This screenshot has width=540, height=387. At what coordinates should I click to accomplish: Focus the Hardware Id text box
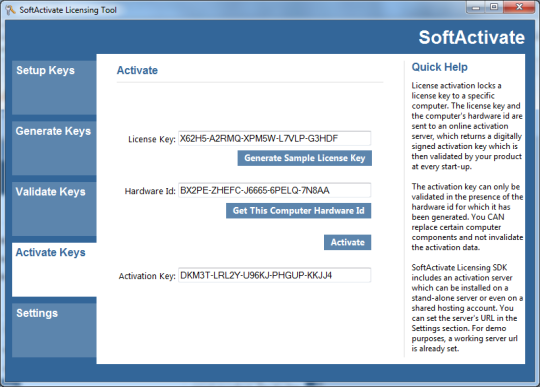pos(274,190)
